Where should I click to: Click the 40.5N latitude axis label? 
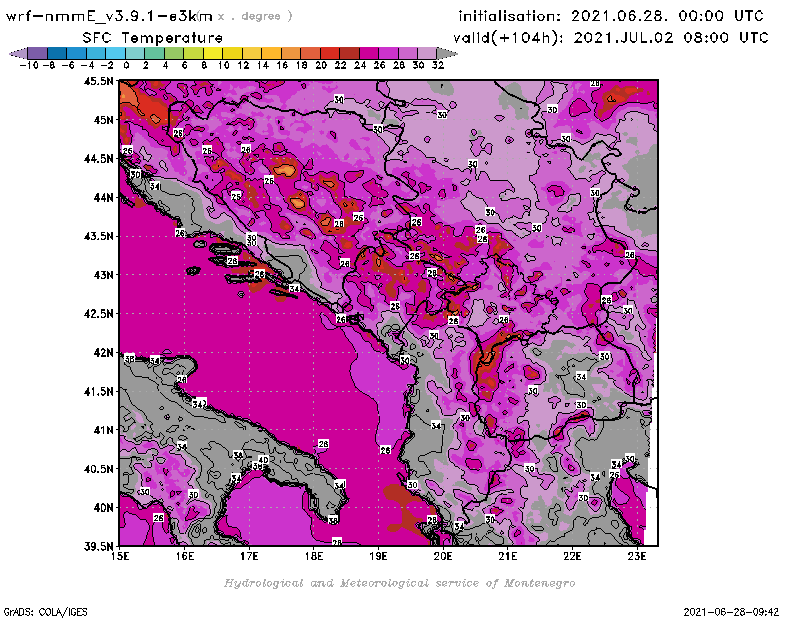pos(99,469)
